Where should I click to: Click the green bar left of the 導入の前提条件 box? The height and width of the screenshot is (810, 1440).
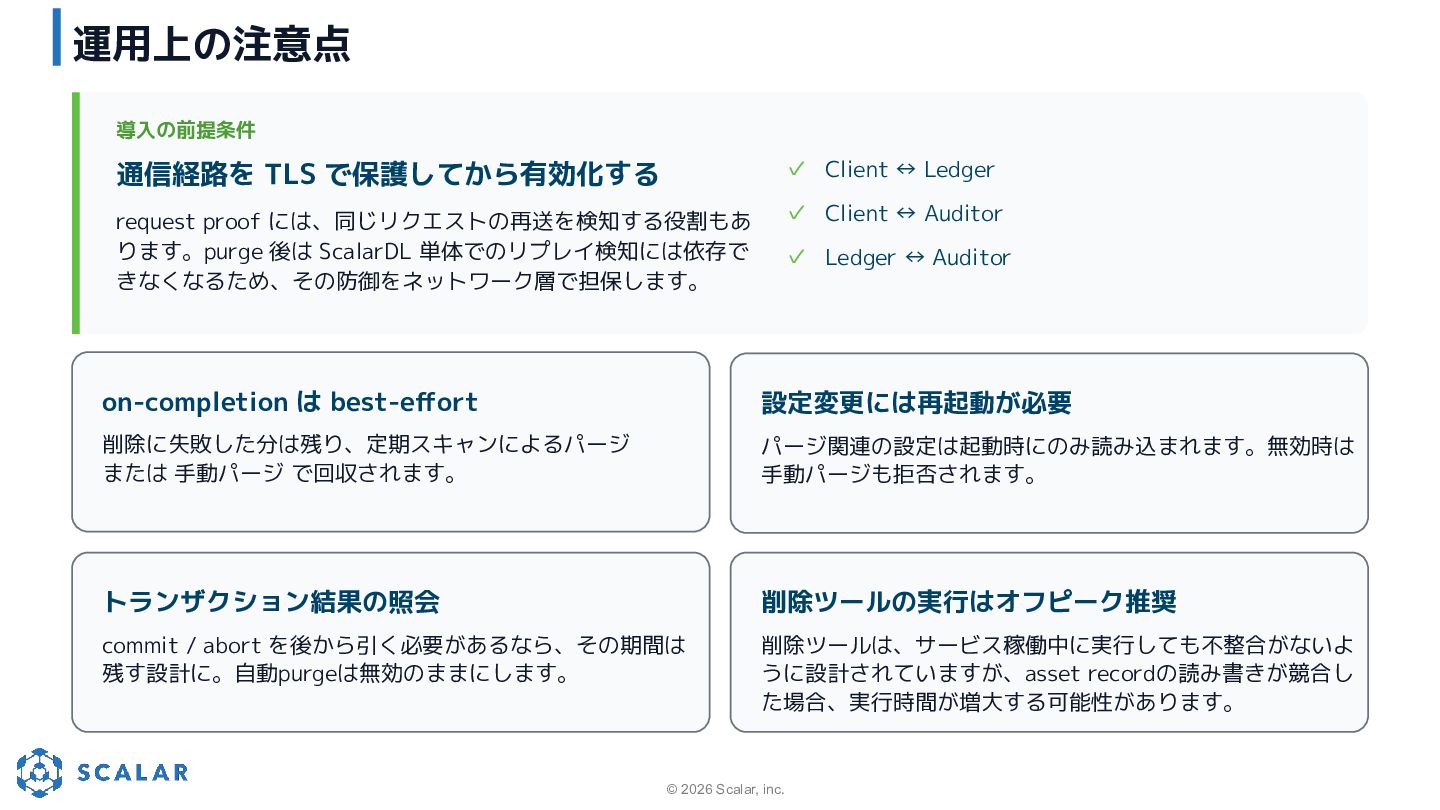76,213
